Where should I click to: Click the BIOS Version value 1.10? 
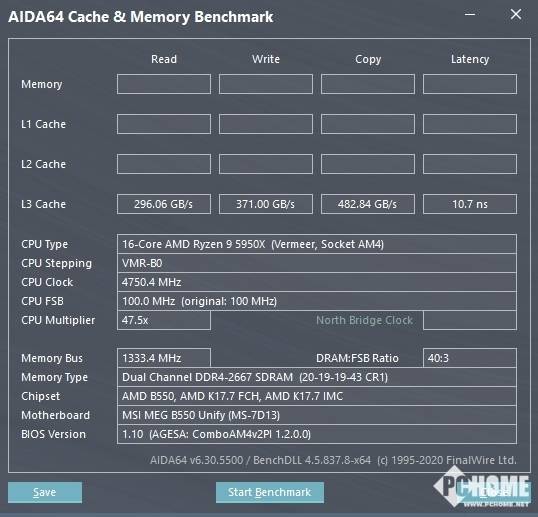tap(317, 434)
